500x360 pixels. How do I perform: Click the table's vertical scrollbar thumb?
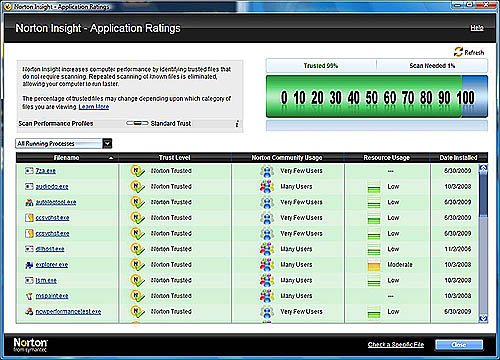tap(483, 194)
